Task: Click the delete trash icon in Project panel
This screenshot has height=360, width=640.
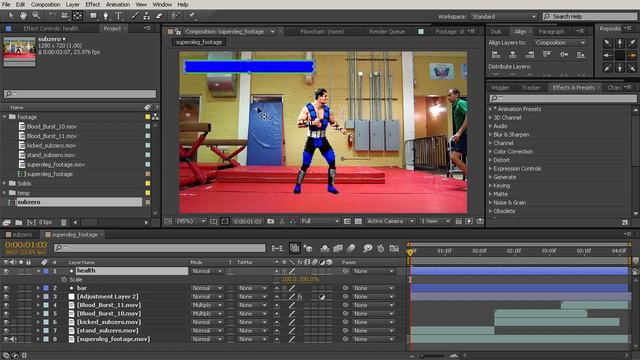Action: point(64,222)
